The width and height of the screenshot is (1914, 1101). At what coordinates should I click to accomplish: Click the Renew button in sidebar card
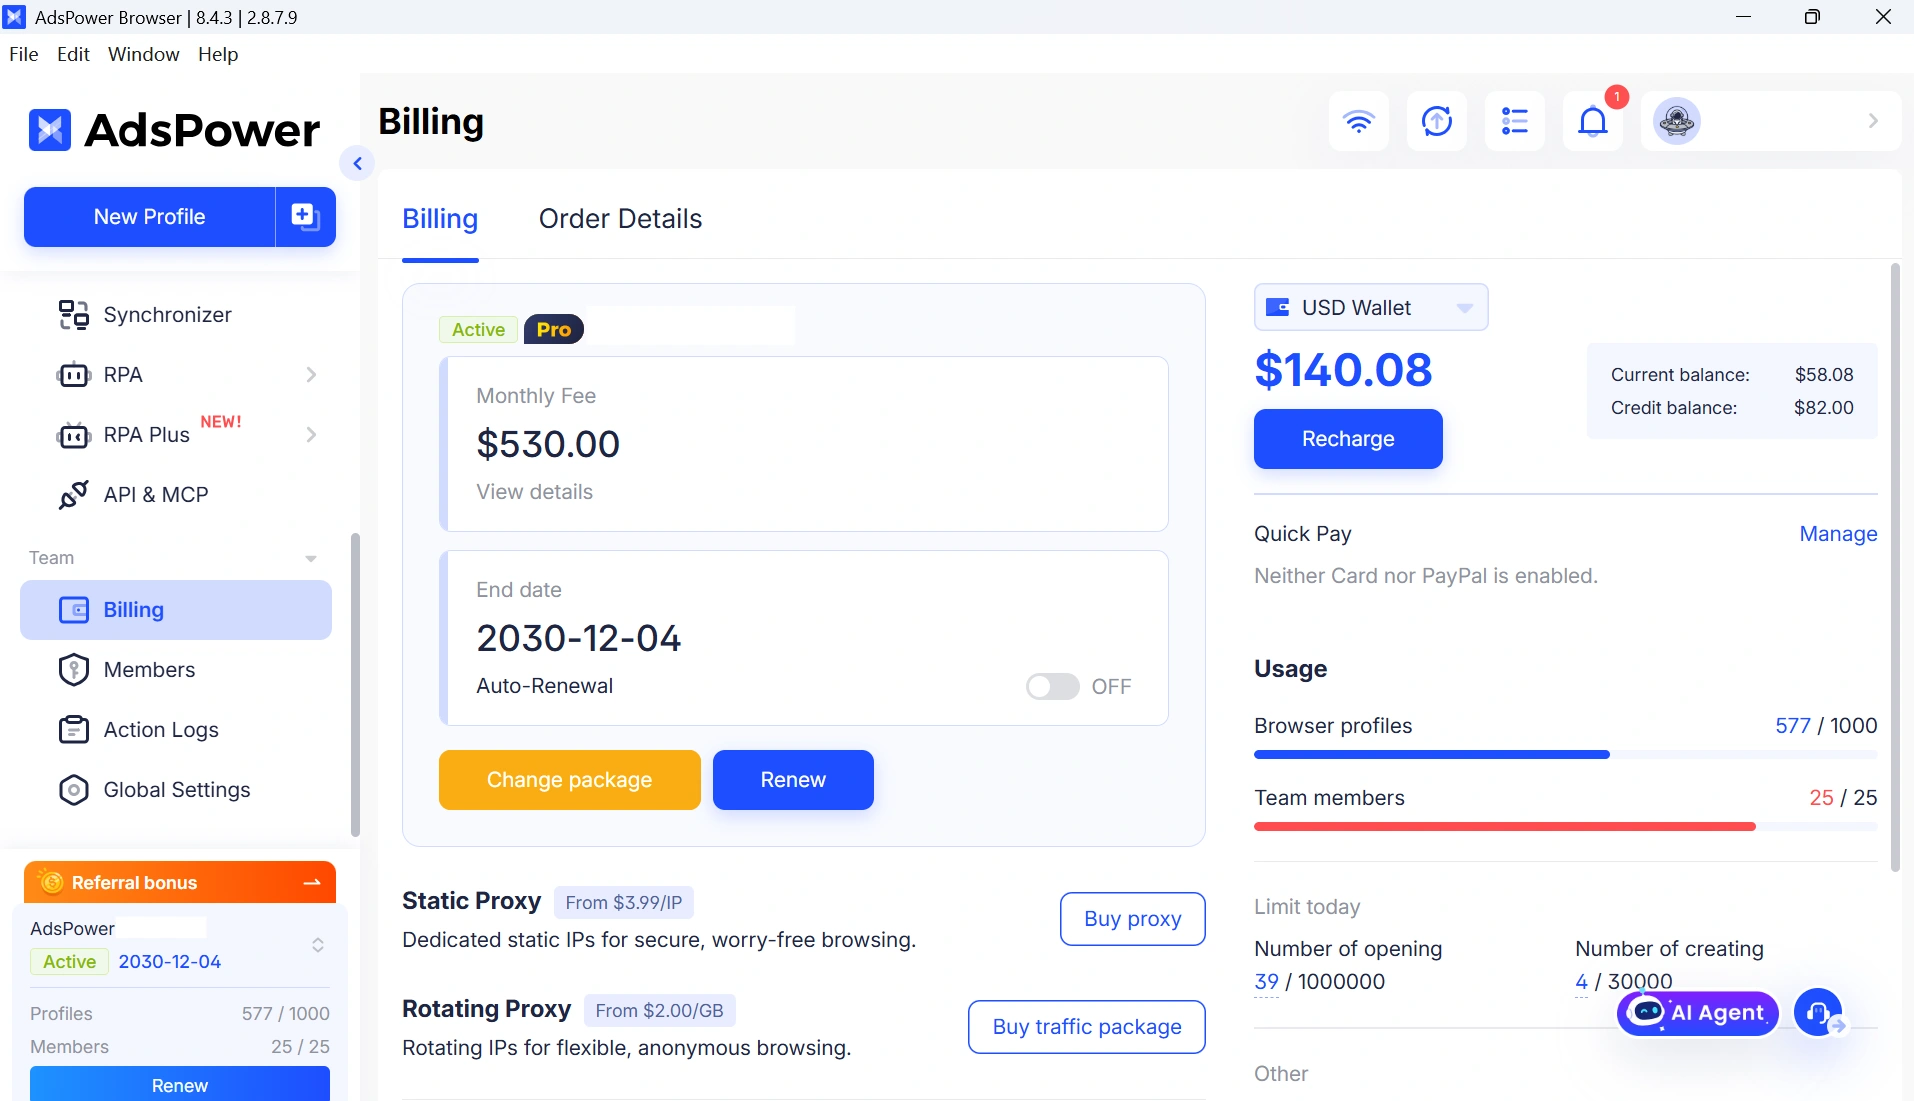180,1084
